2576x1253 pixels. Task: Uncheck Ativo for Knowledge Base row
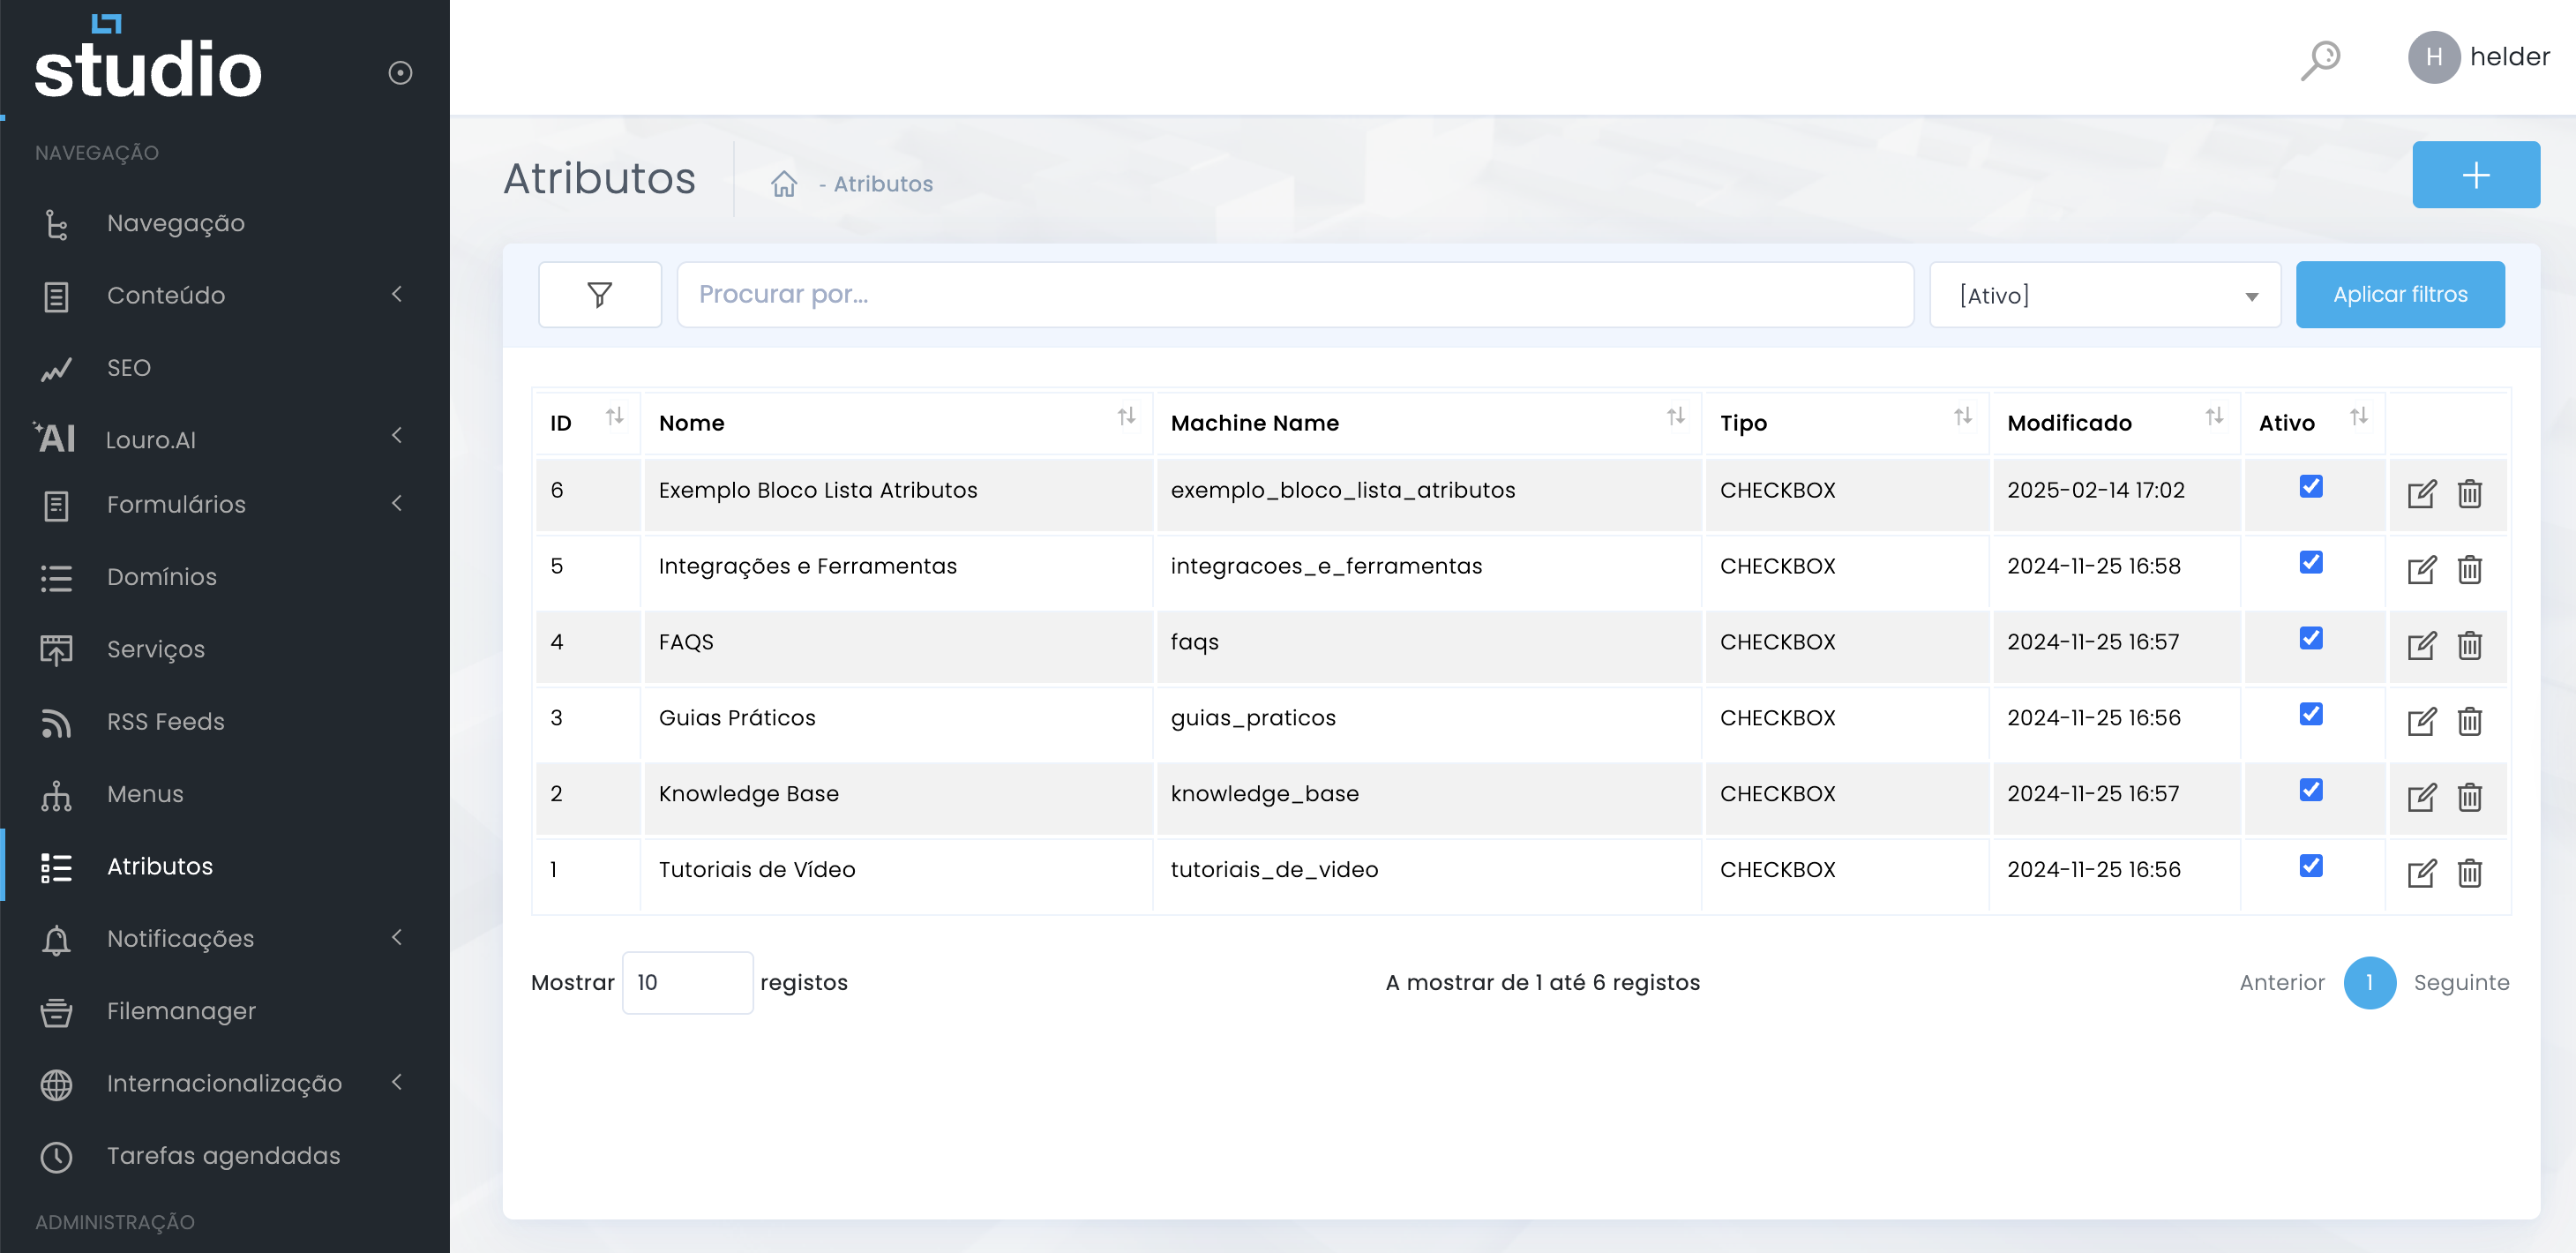tap(2310, 791)
